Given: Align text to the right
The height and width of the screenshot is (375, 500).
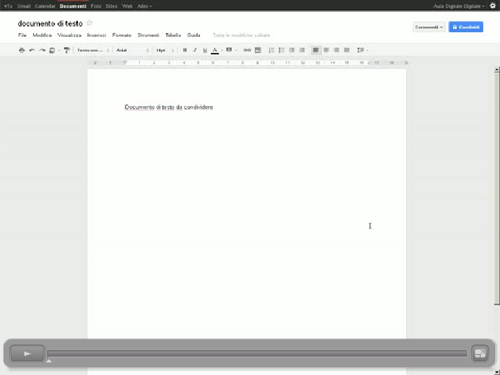Looking at the screenshot, I should pos(337,50).
